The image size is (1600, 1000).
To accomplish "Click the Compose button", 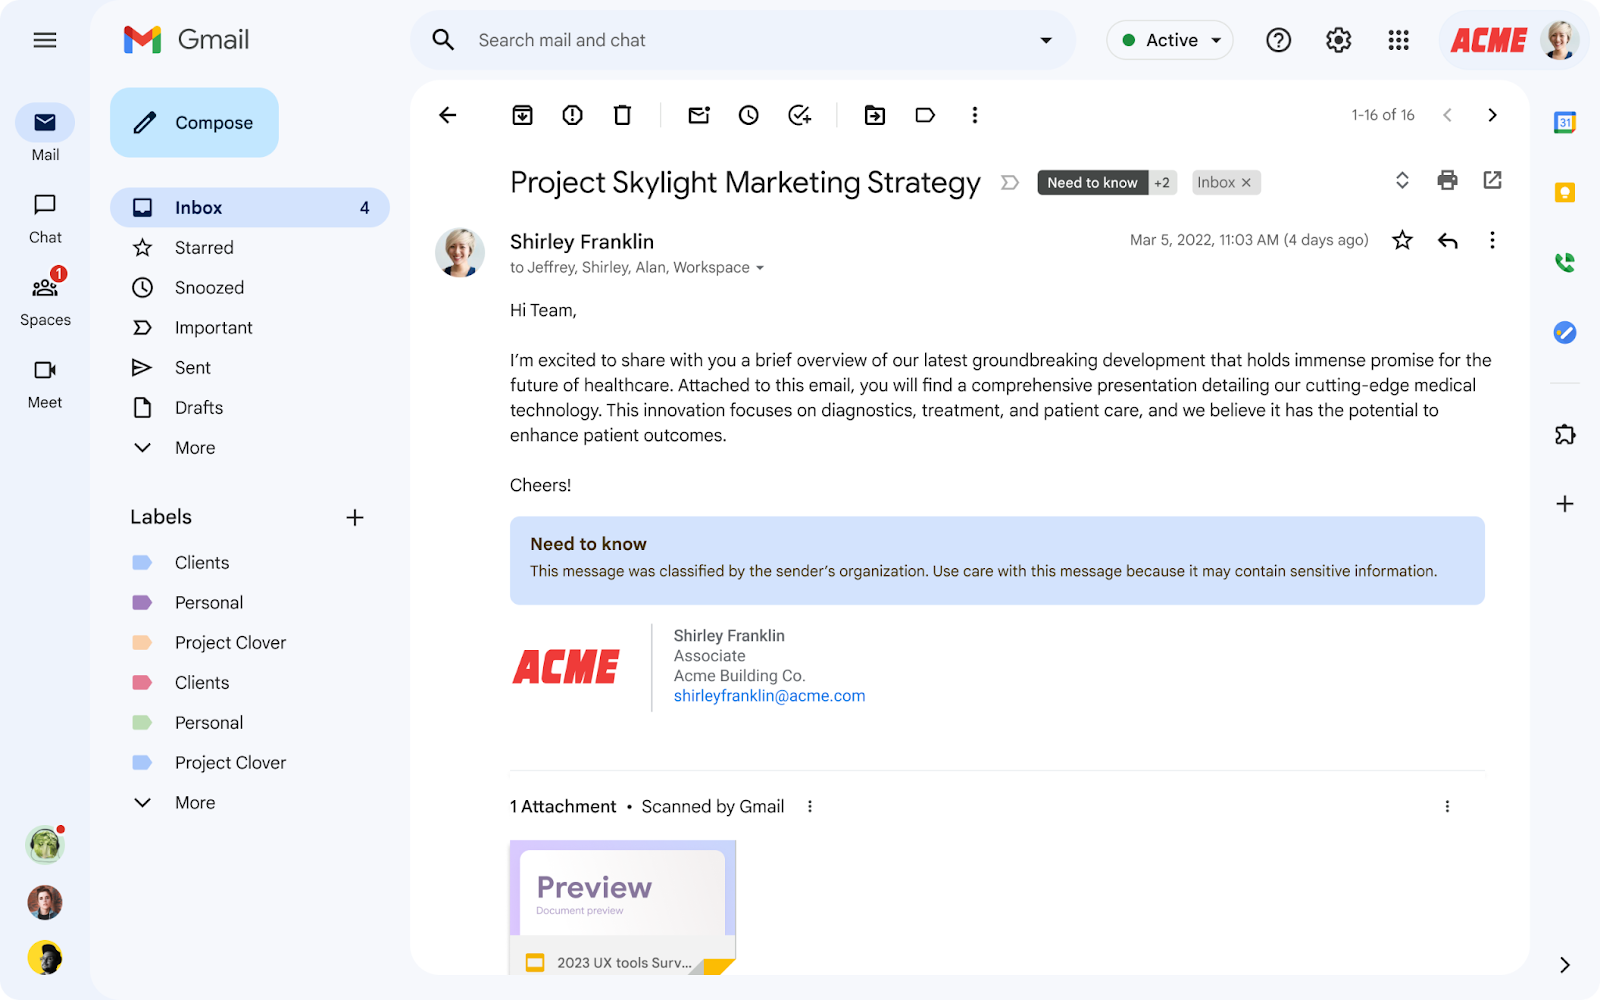I will [x=195, y=123].
